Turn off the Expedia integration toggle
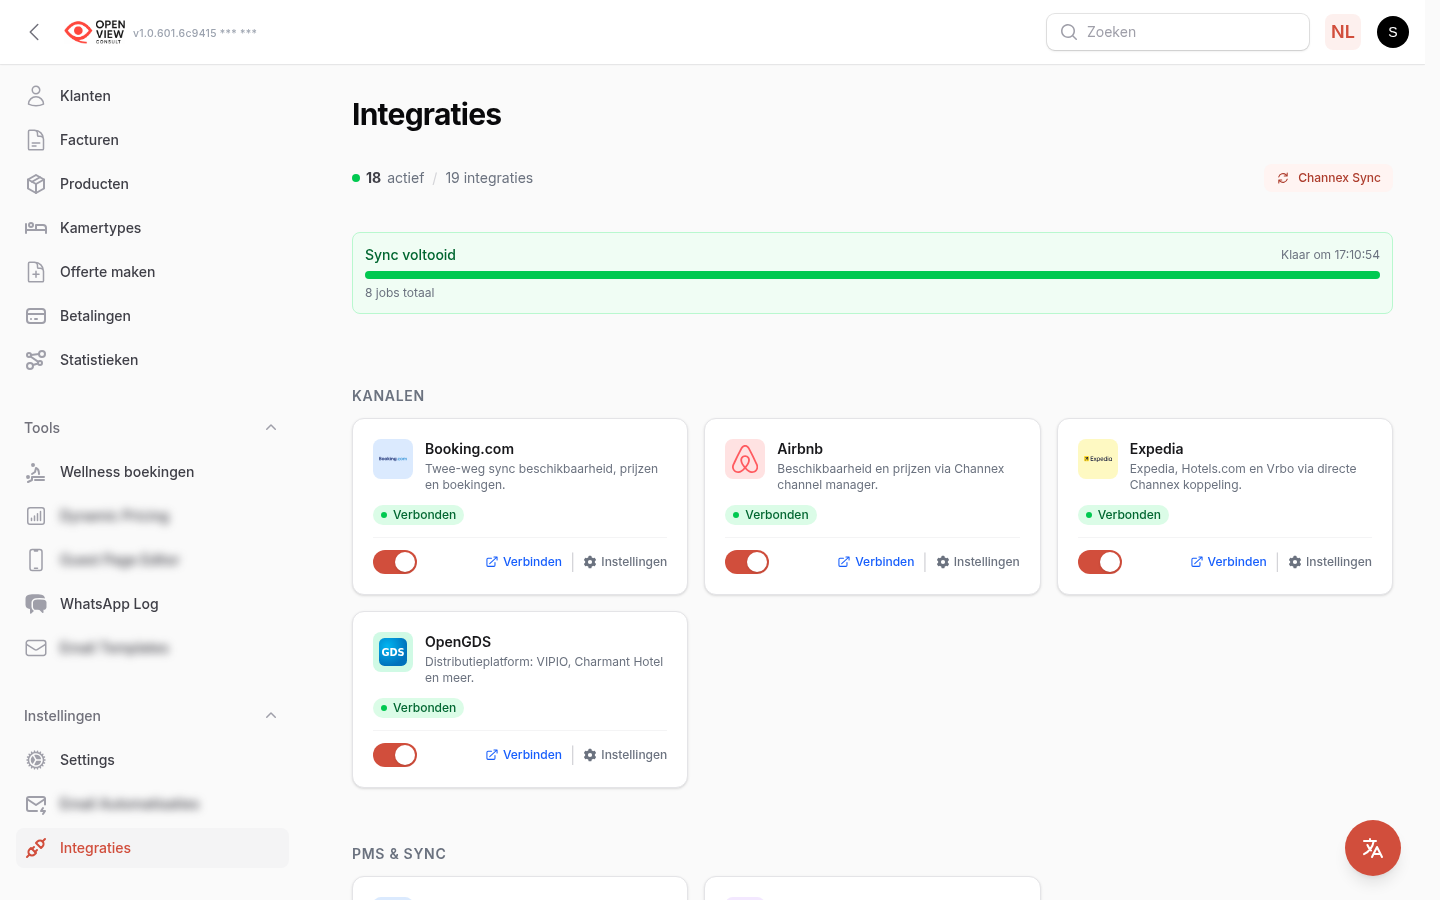Screen dimensions: 1440x900 click(1100, 562)
